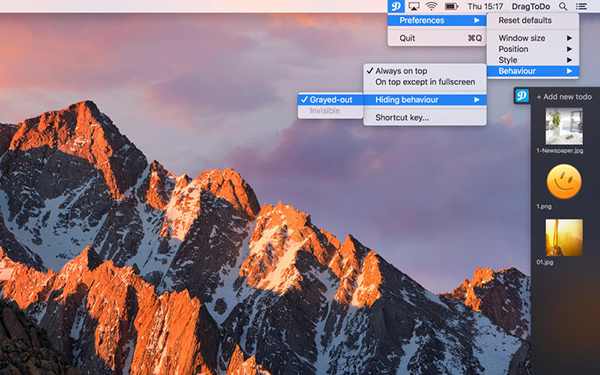This screenshot has width=600, height=375.
Task: Click the DragToDo icon in menu bar
Action: click(x=396, y=6)
